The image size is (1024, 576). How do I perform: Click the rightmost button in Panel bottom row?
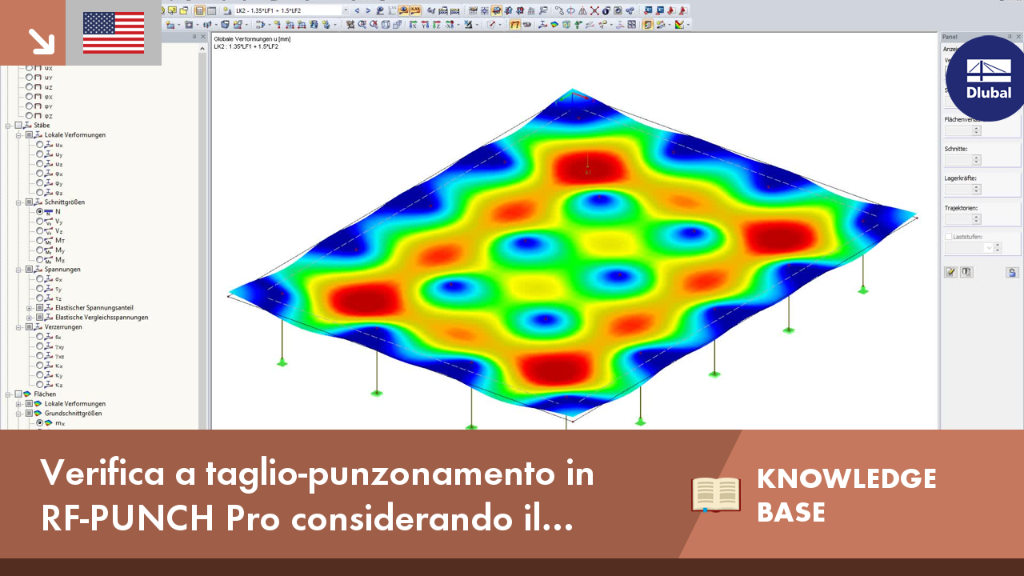[x=1012, y=272]
